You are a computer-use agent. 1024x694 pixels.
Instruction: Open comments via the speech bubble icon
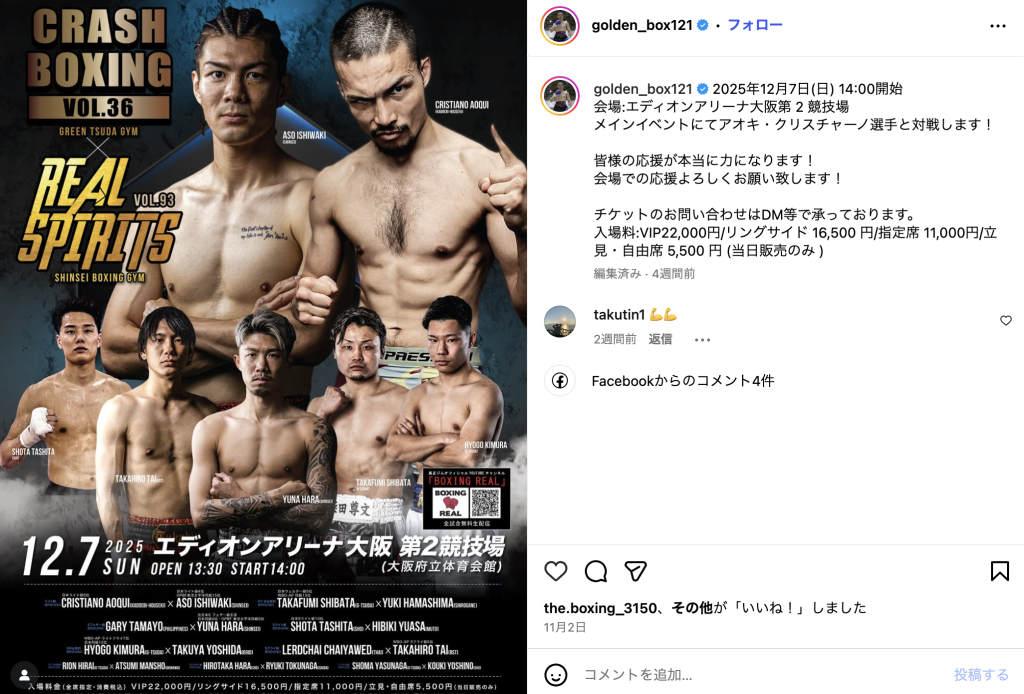596,571
